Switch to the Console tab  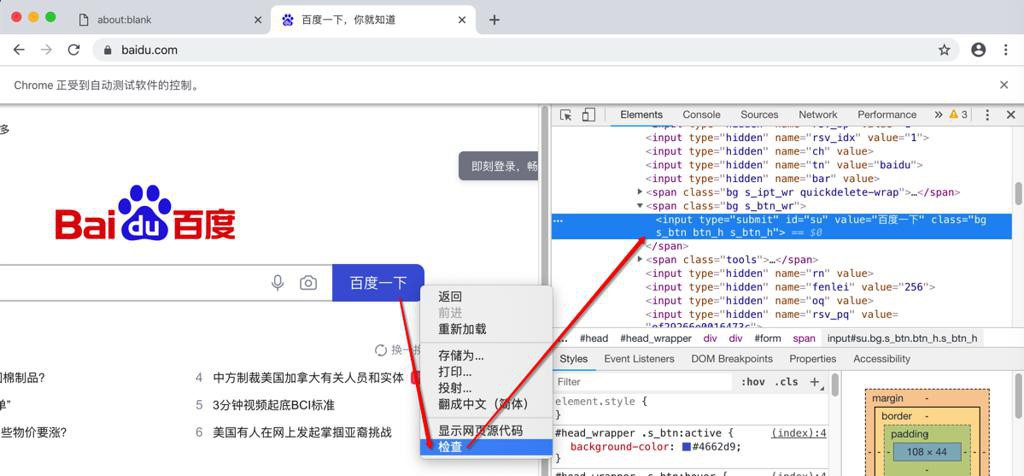tap(701, 114)
